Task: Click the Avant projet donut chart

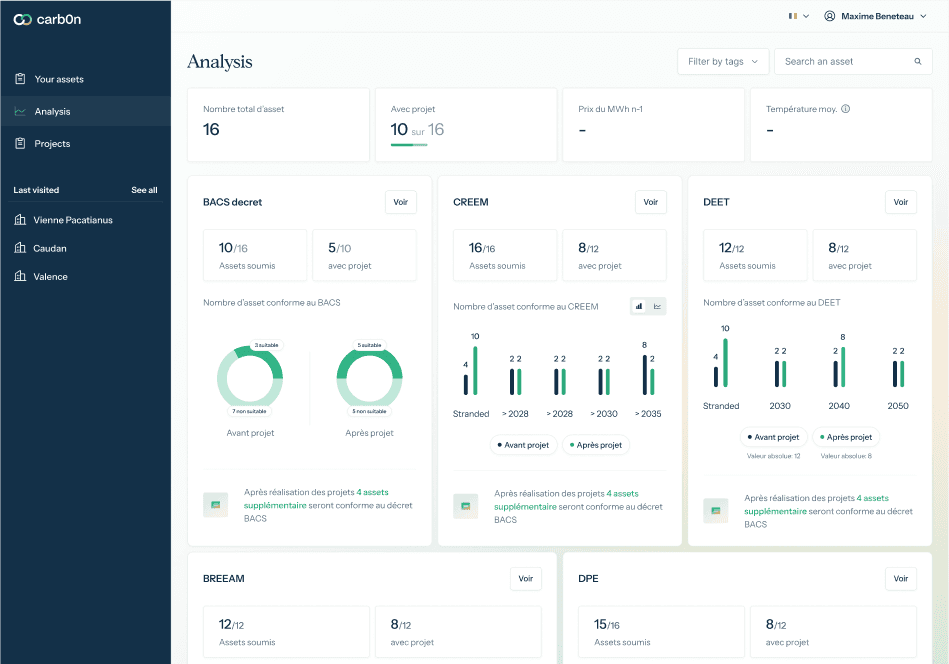Action: pos(250,378)
